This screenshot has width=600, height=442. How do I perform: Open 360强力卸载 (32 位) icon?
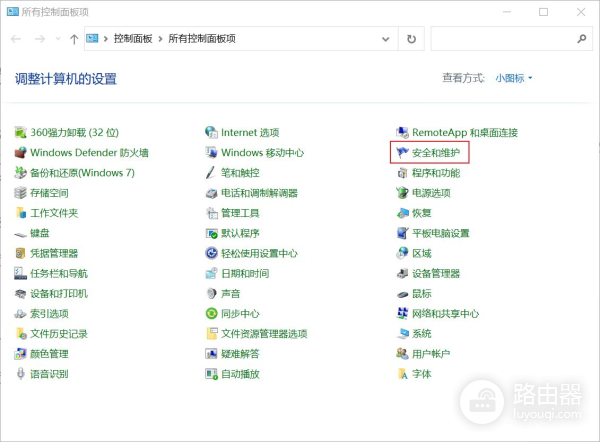click(20, 132)
